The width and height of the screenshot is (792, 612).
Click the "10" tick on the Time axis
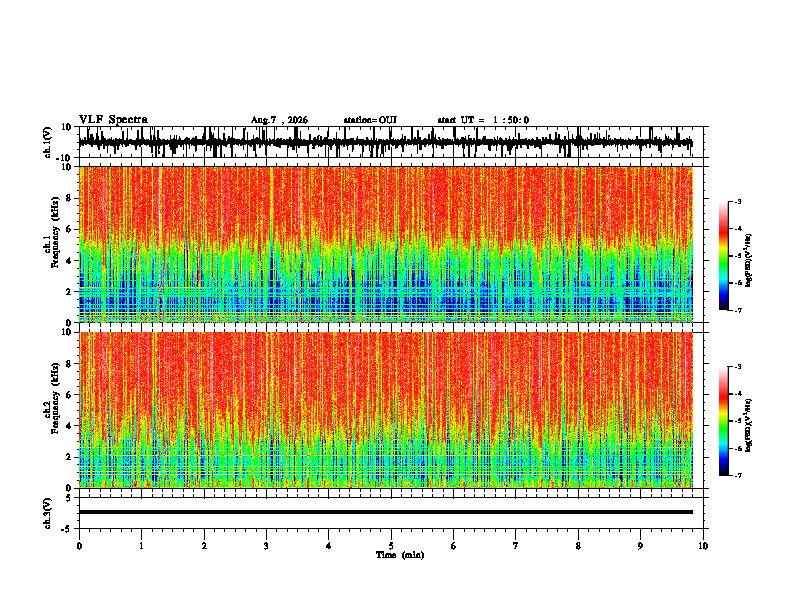pyautogui.click(x=703, y=546)
